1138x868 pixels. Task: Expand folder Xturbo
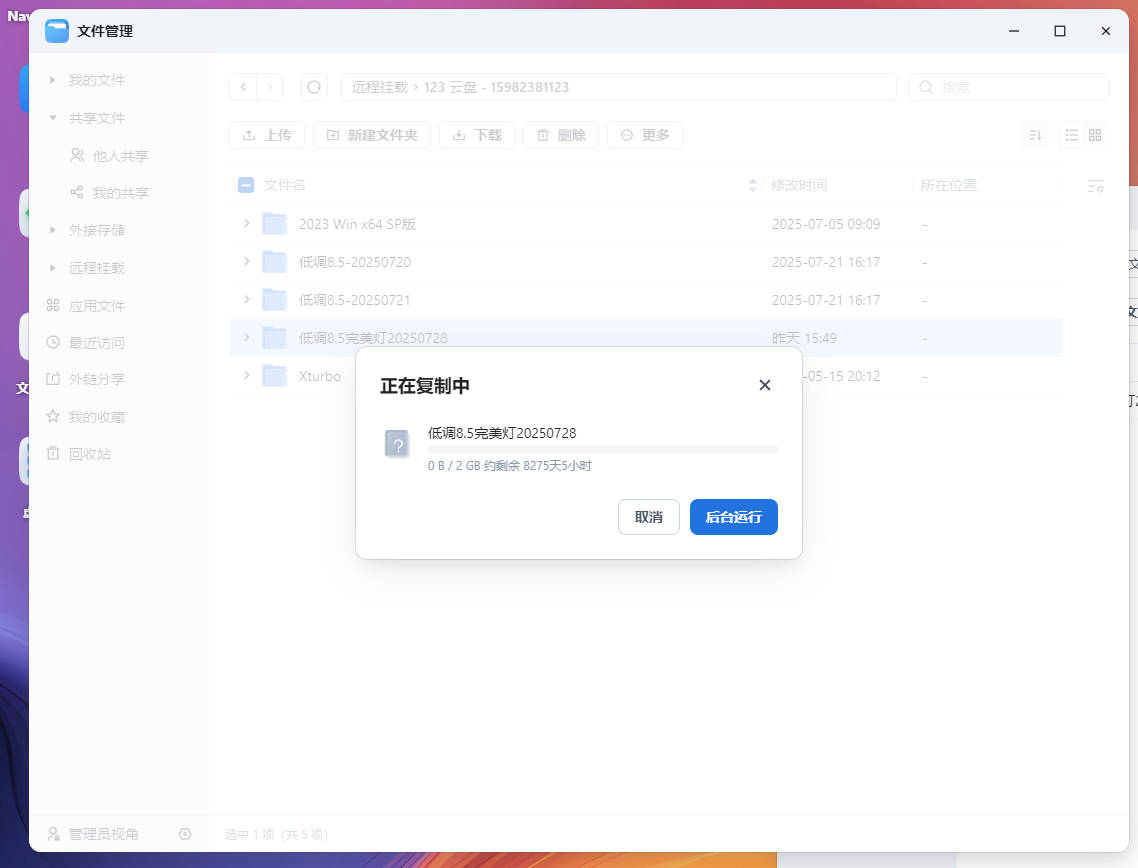click(x=247, y=375)
